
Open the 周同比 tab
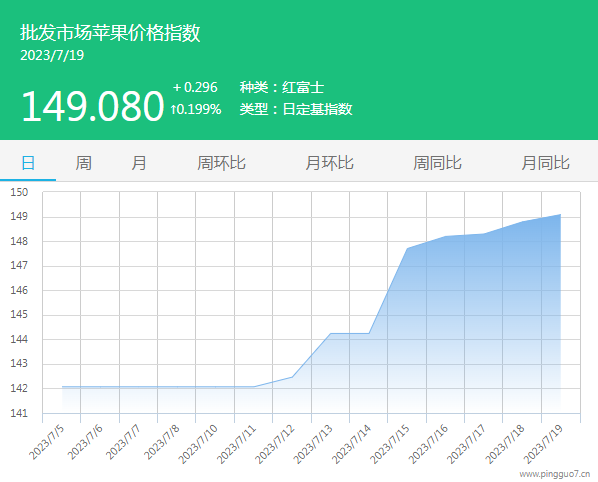click(437, 163)
